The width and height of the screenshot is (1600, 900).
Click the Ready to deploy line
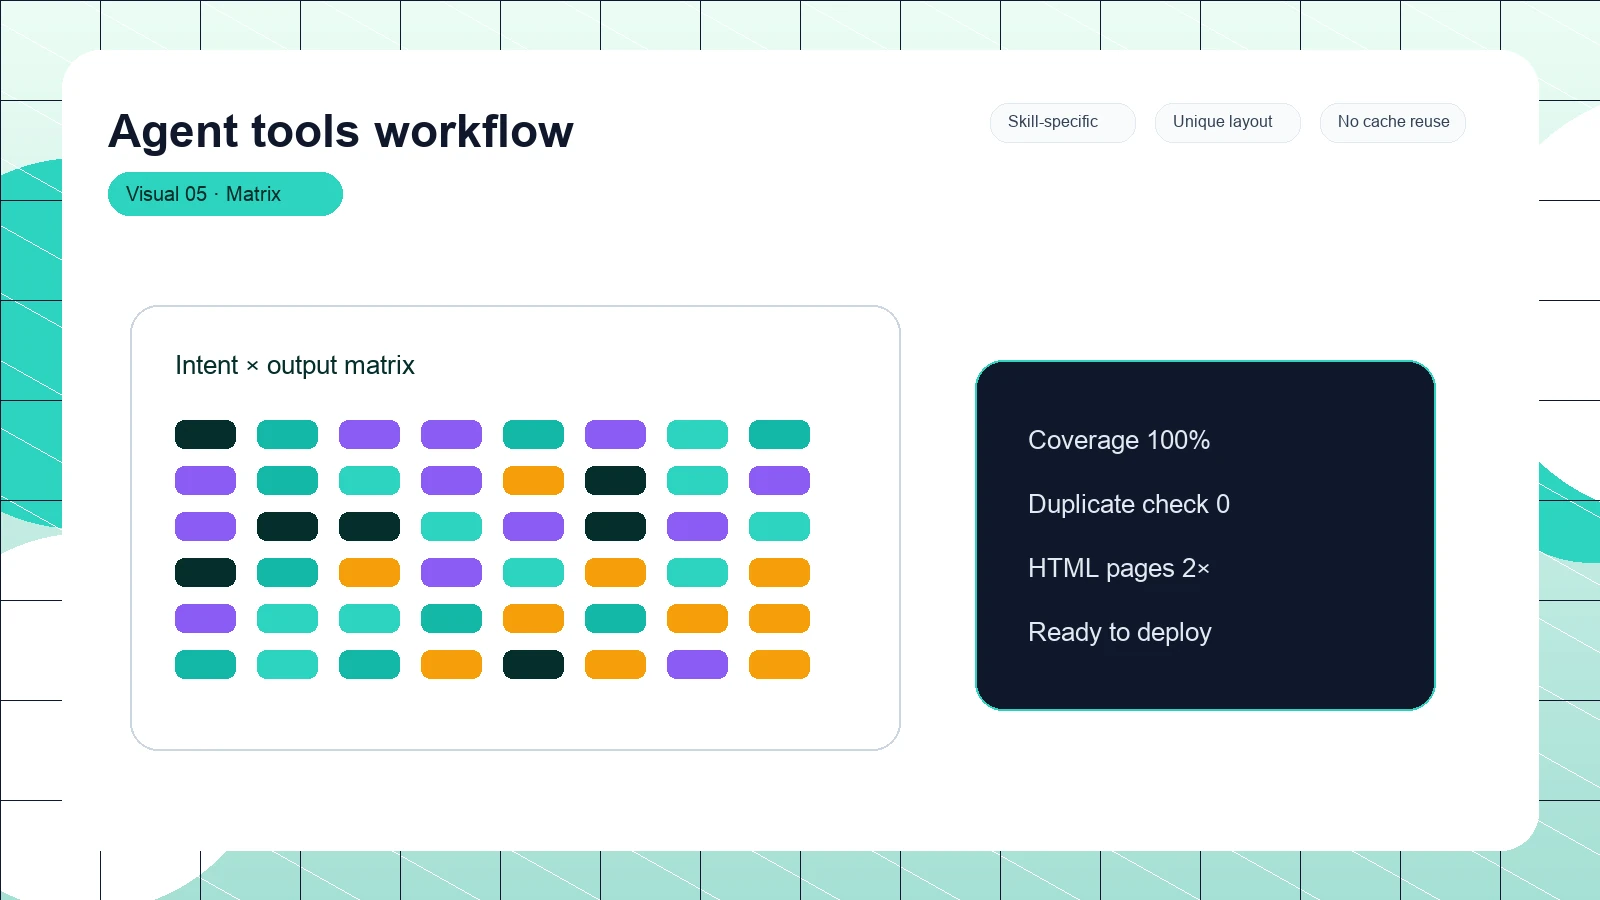tap(1120, 632)
